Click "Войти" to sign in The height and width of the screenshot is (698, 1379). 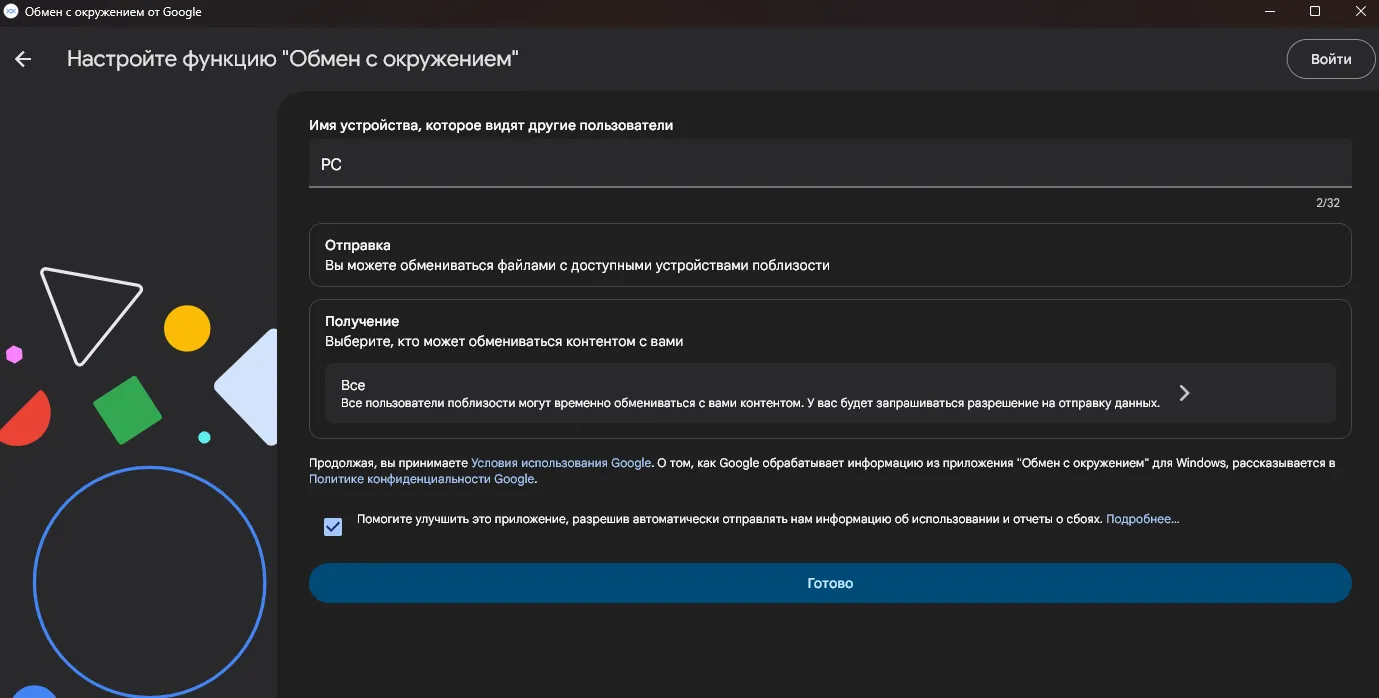(1330, 59)
